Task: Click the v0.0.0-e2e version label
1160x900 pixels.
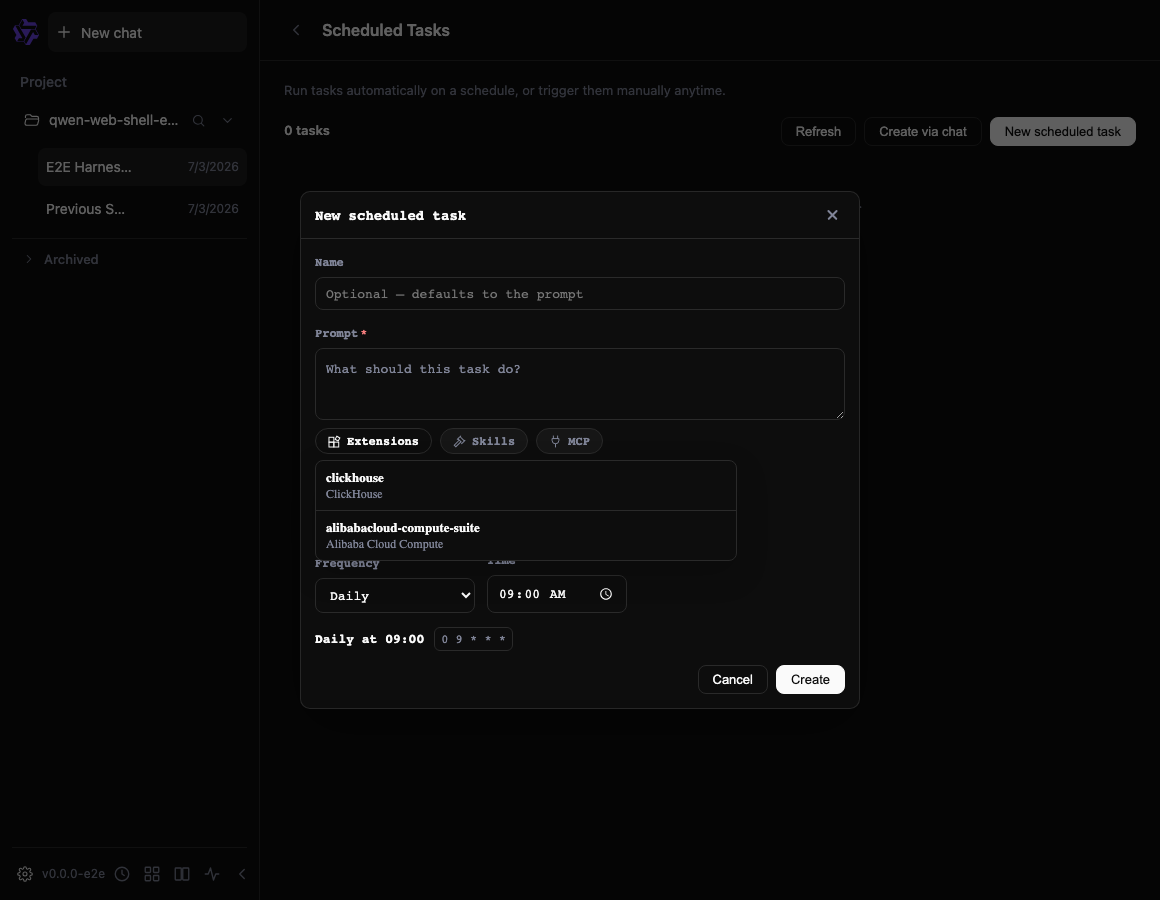Action: [73, 874]
